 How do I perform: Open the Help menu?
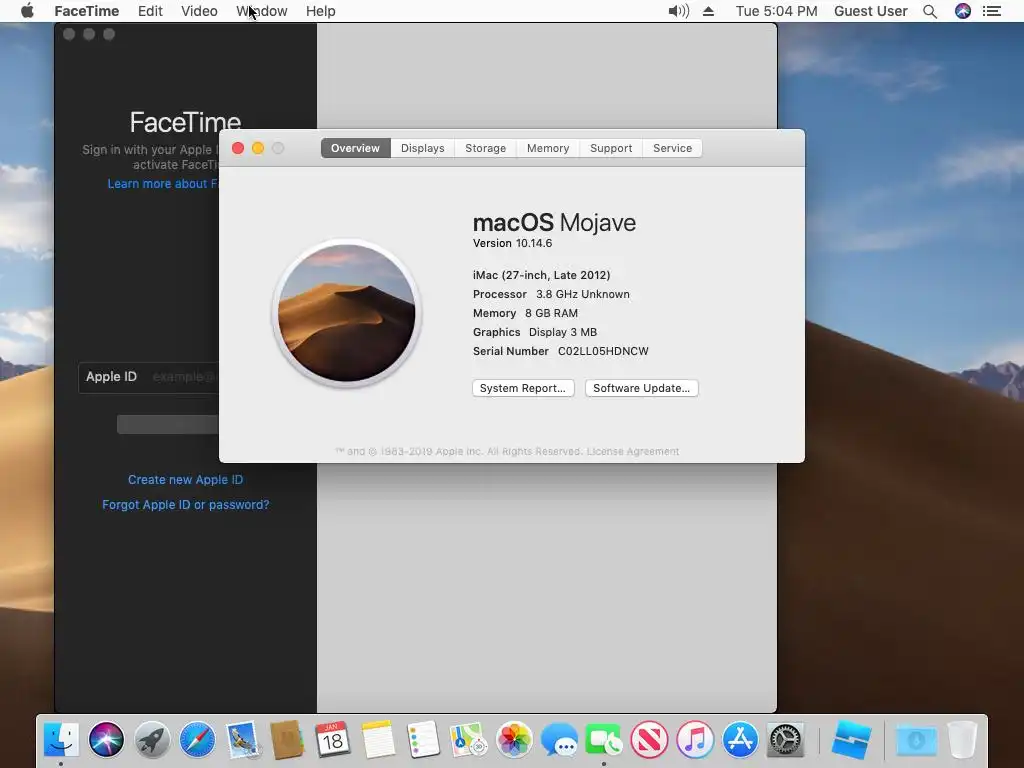[321, 11]
